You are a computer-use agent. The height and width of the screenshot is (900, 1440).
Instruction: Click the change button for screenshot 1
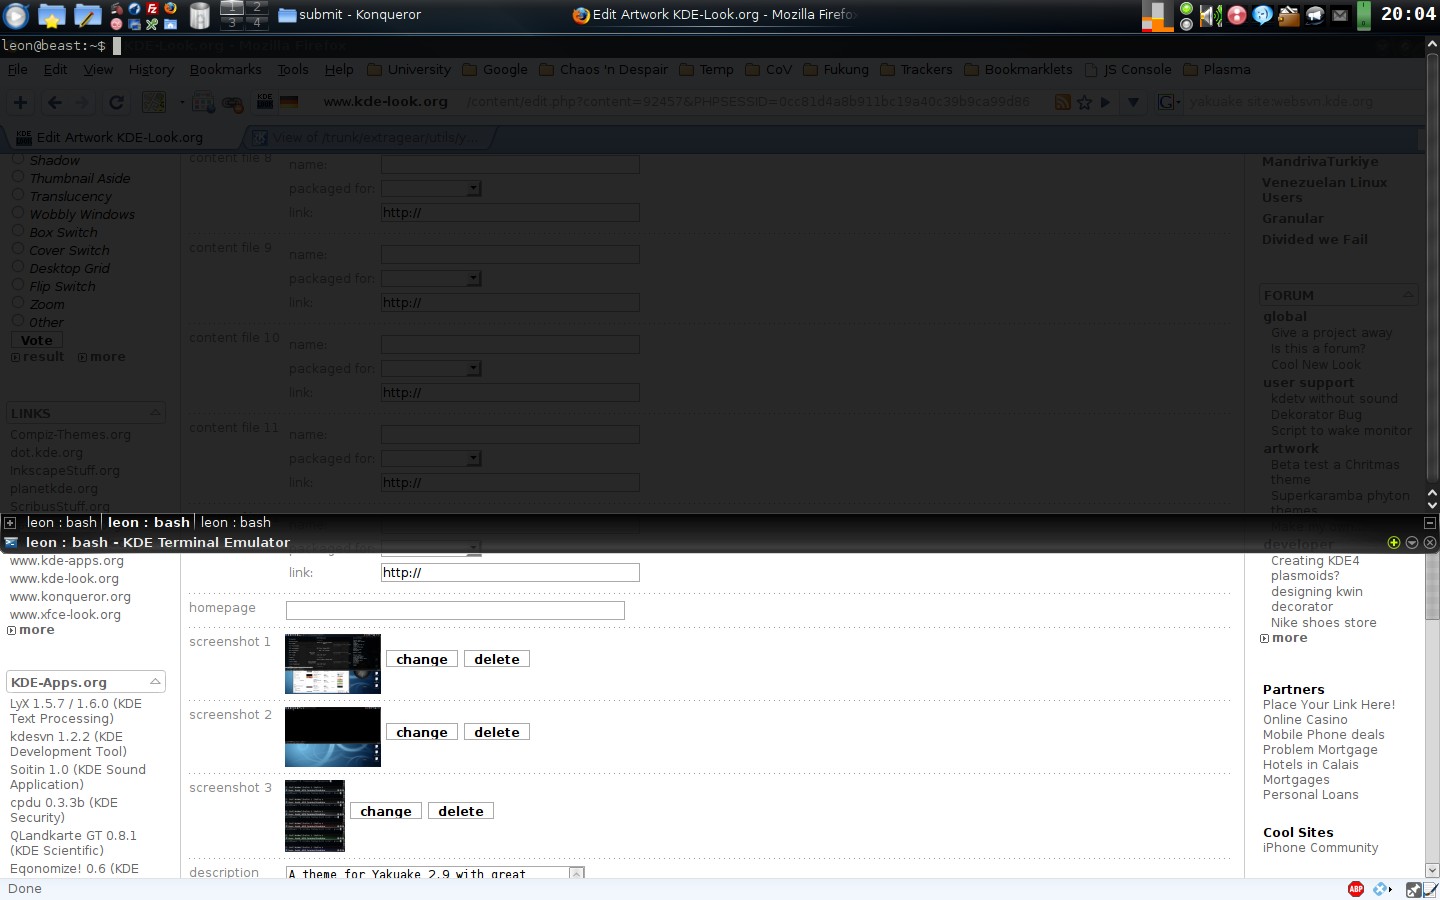pyautogui.click(x=422, y=659)
